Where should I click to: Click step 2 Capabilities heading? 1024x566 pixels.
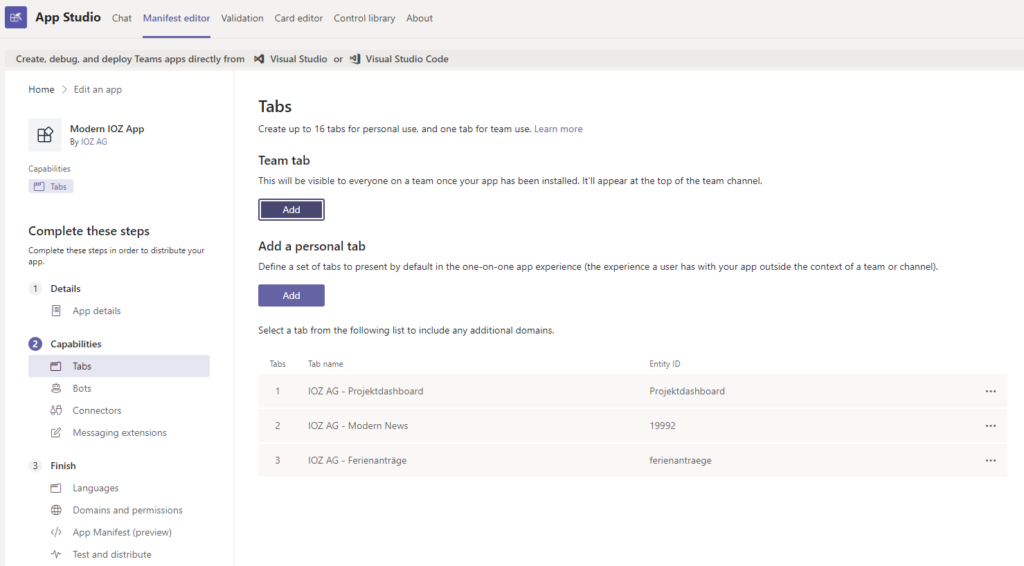(x=76, y=344)
